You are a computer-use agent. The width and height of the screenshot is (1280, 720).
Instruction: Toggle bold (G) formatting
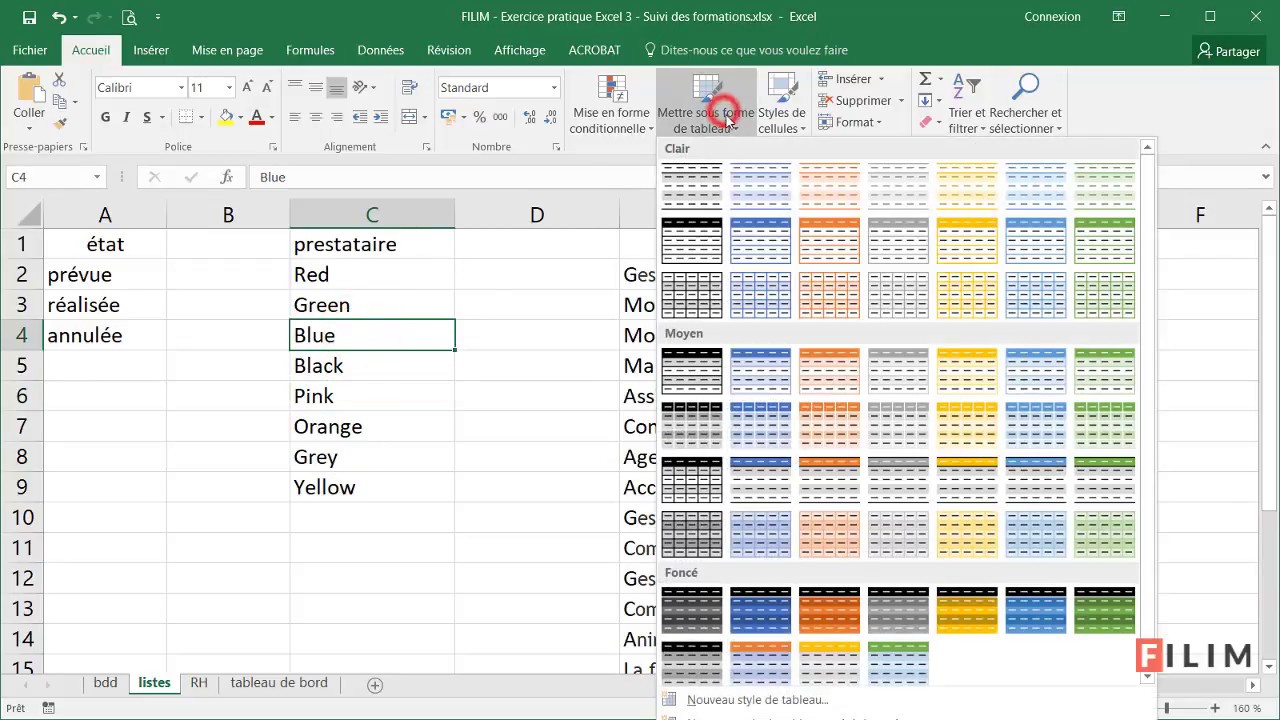tap(105, 117)
